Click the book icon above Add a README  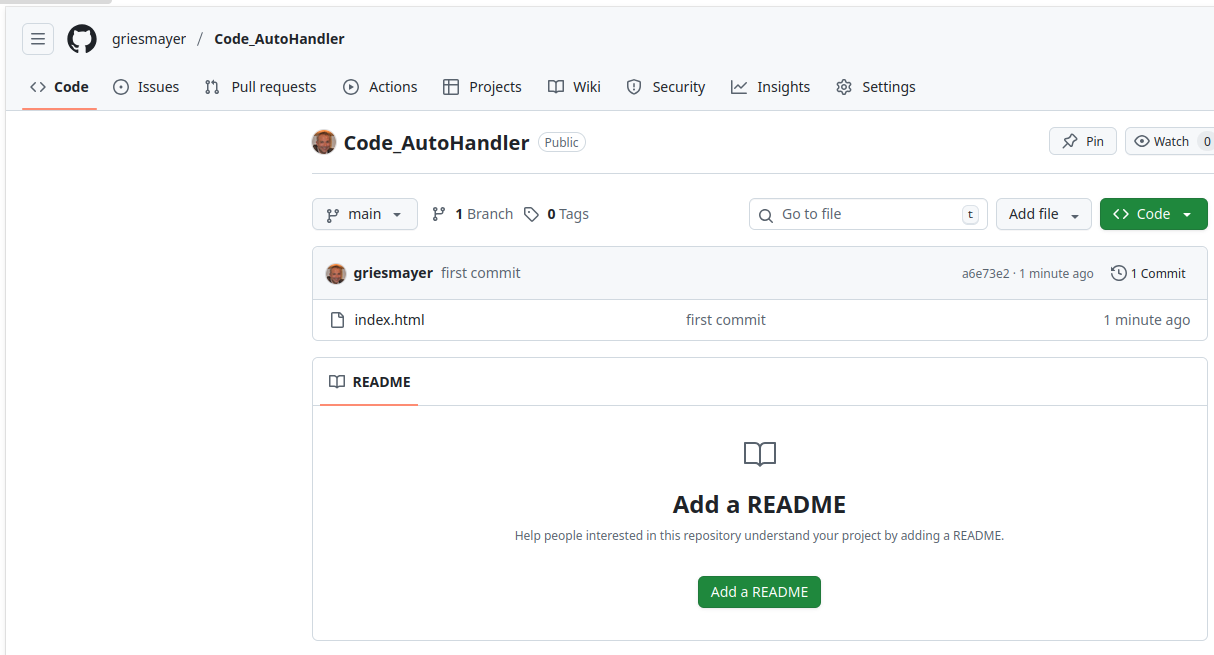[x=760, y=455]
